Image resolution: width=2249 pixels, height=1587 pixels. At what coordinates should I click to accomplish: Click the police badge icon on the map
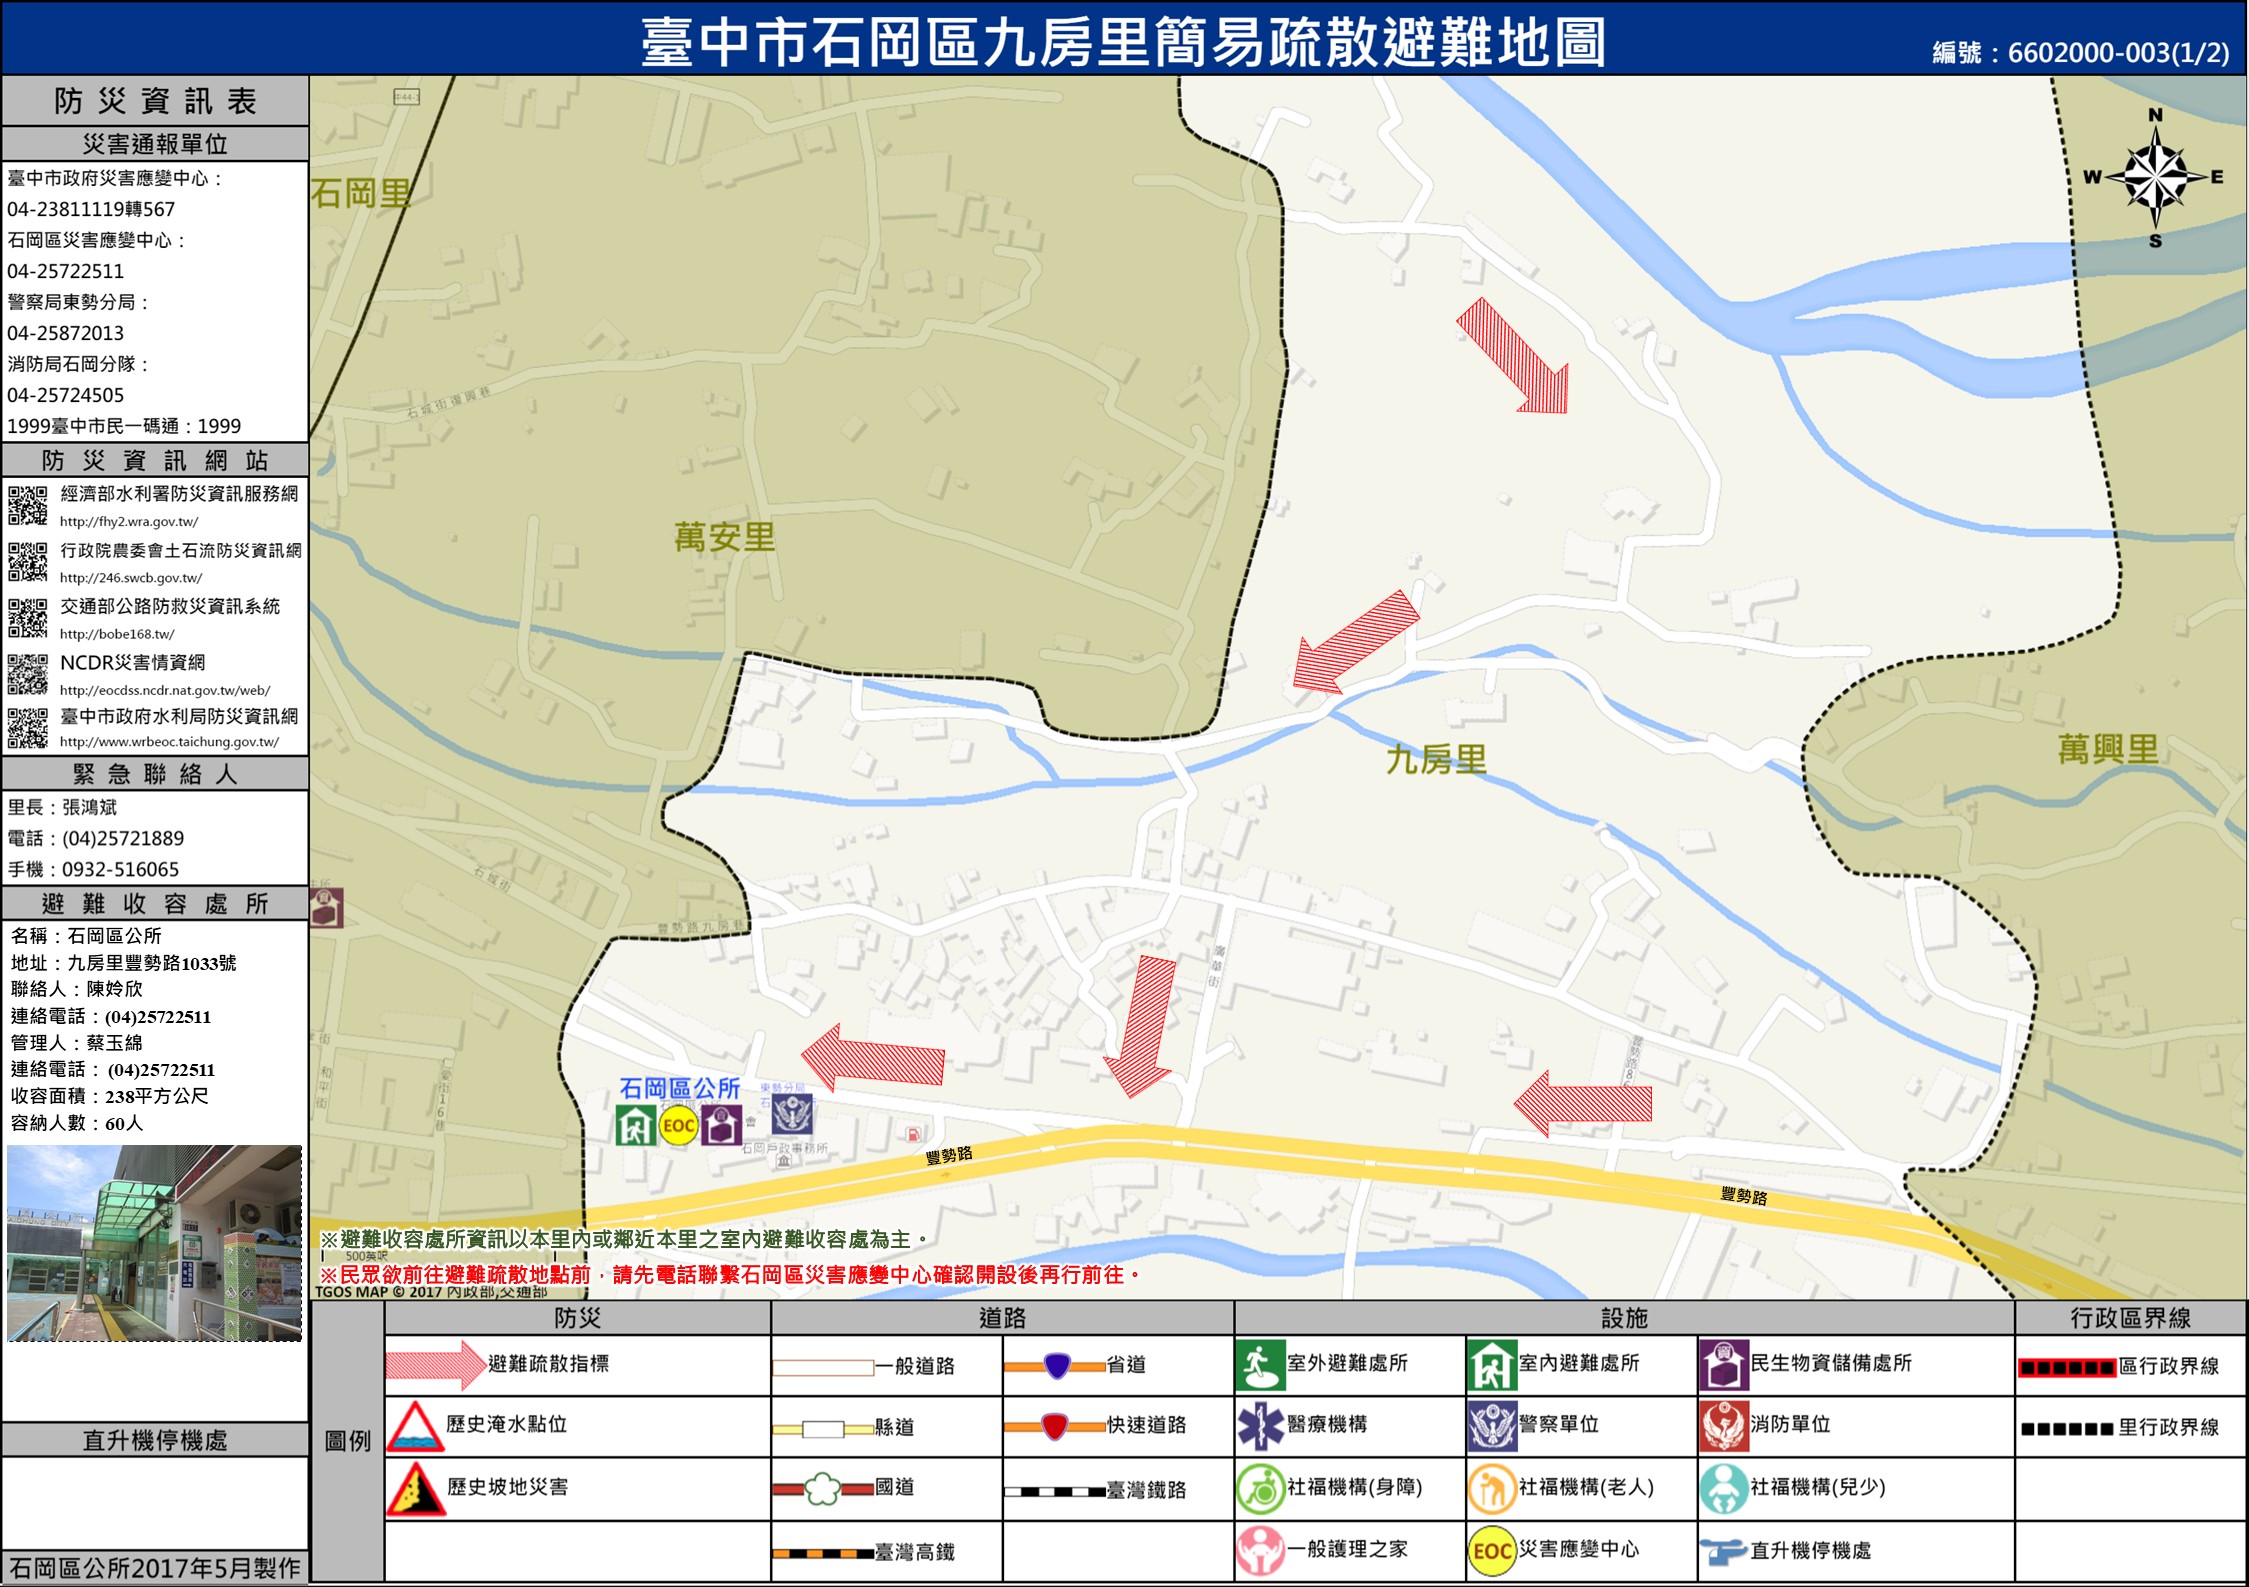point(792,1114)
